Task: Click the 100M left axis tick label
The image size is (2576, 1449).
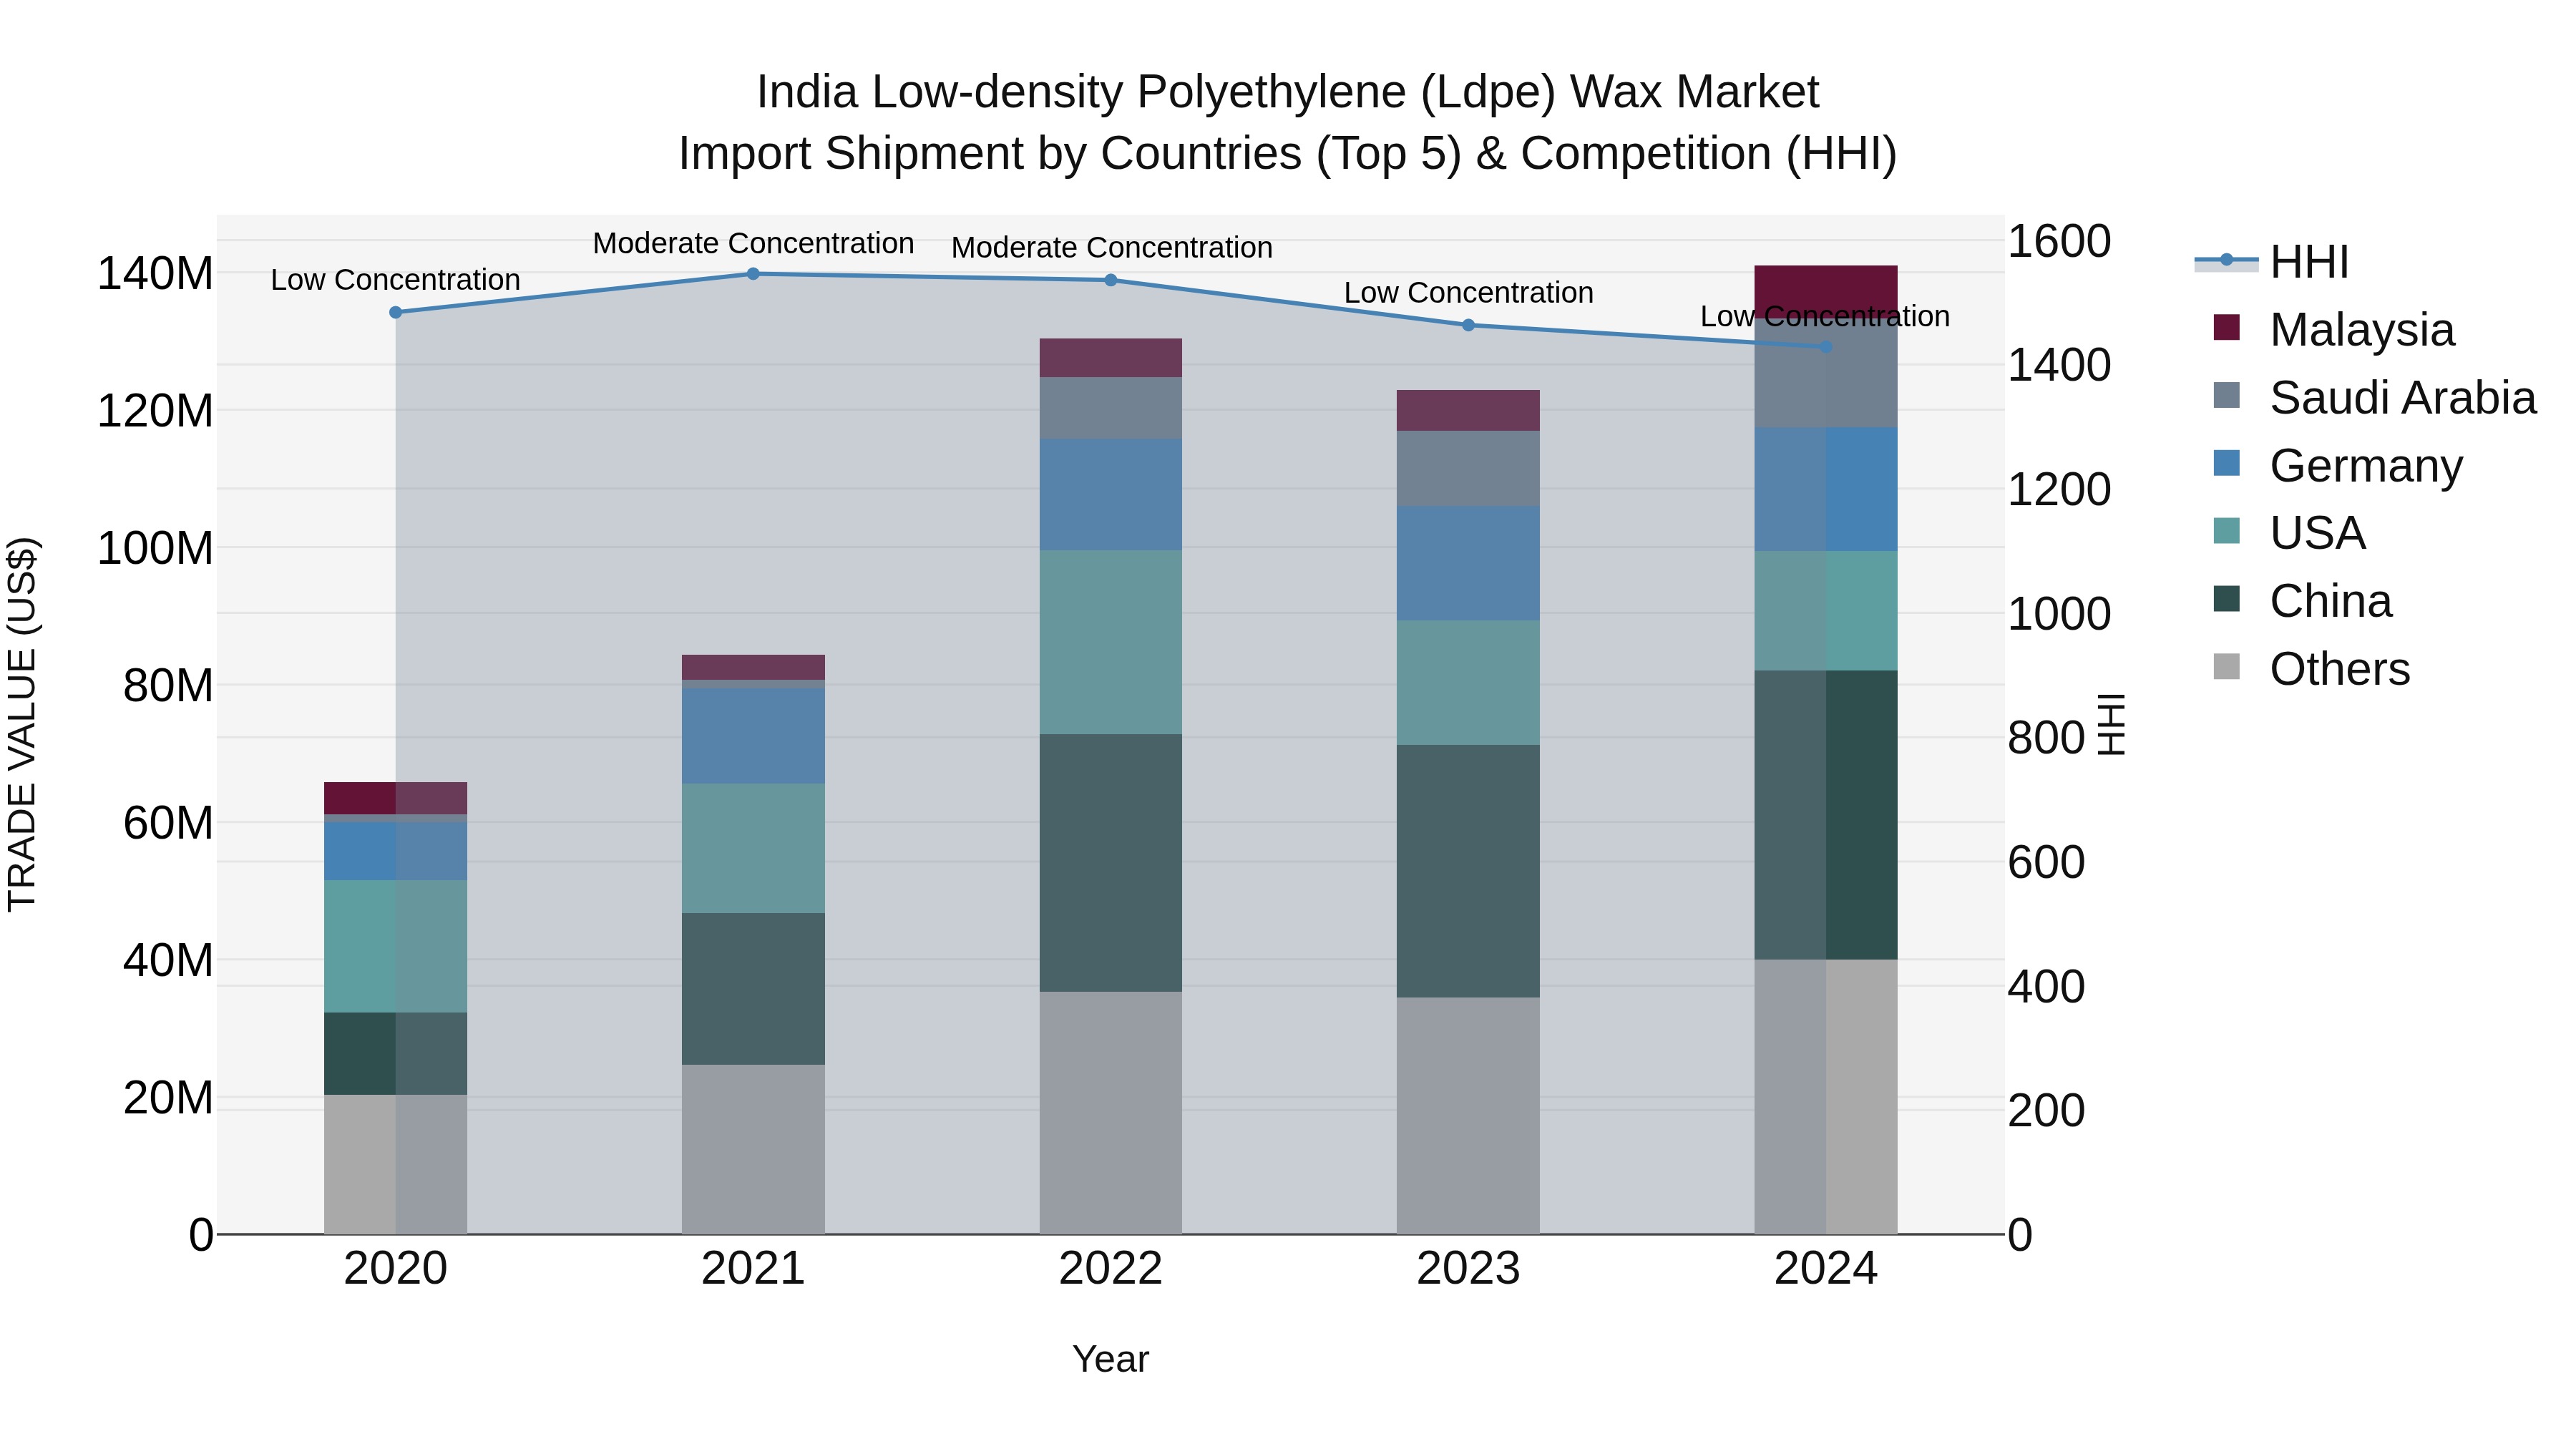Action: pos(155,549)
